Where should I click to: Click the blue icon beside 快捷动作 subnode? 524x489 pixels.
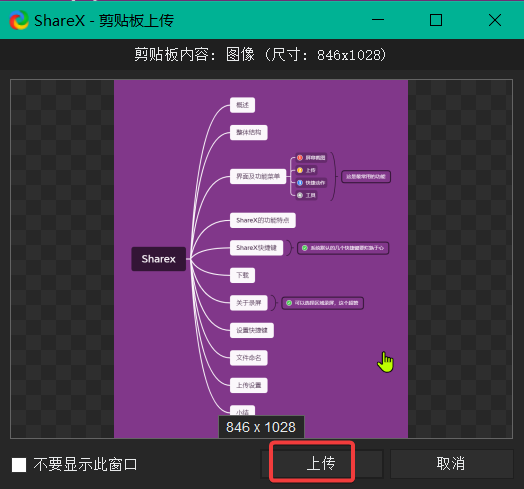click(300, 182)
